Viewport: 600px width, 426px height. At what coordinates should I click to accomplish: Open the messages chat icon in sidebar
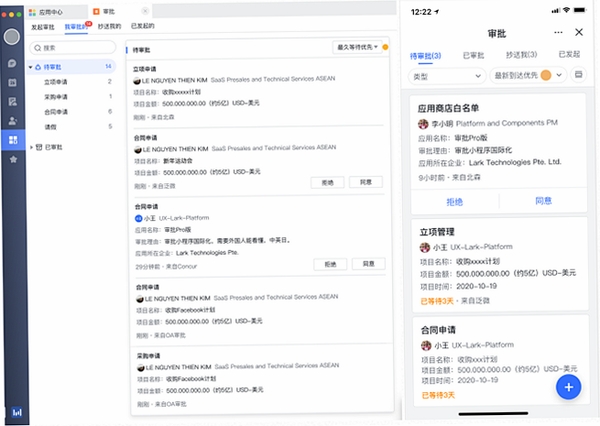point(12,63)
